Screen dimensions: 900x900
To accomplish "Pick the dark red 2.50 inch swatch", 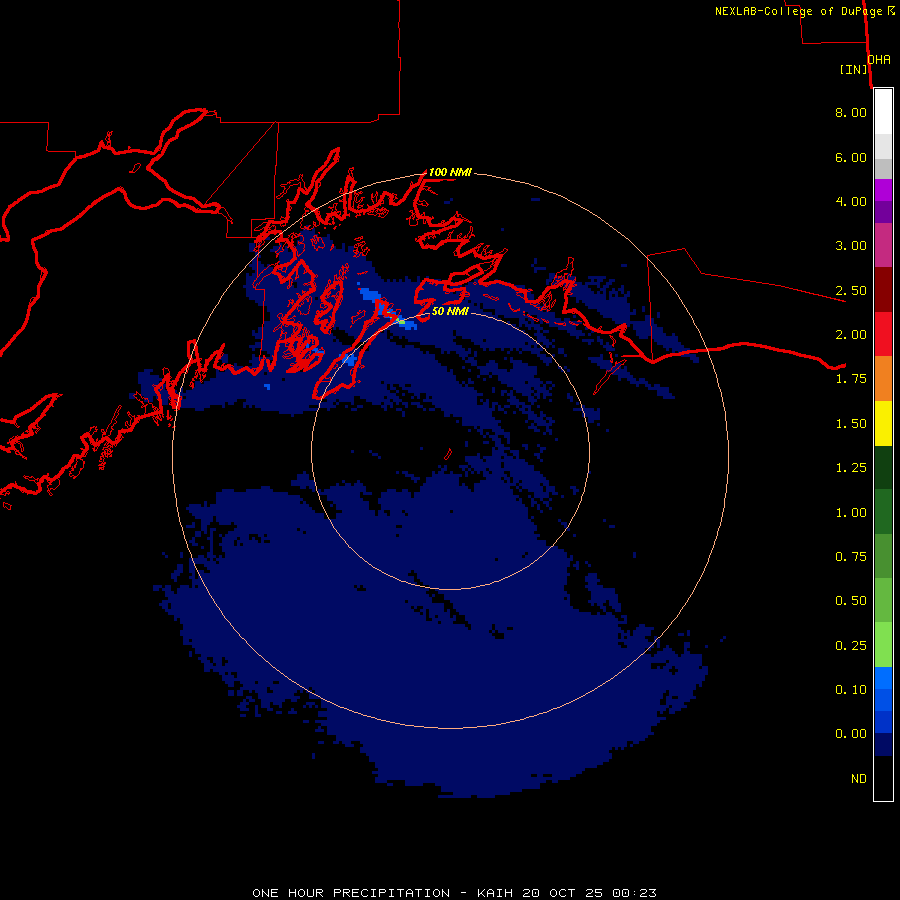I will click(883, 290).
